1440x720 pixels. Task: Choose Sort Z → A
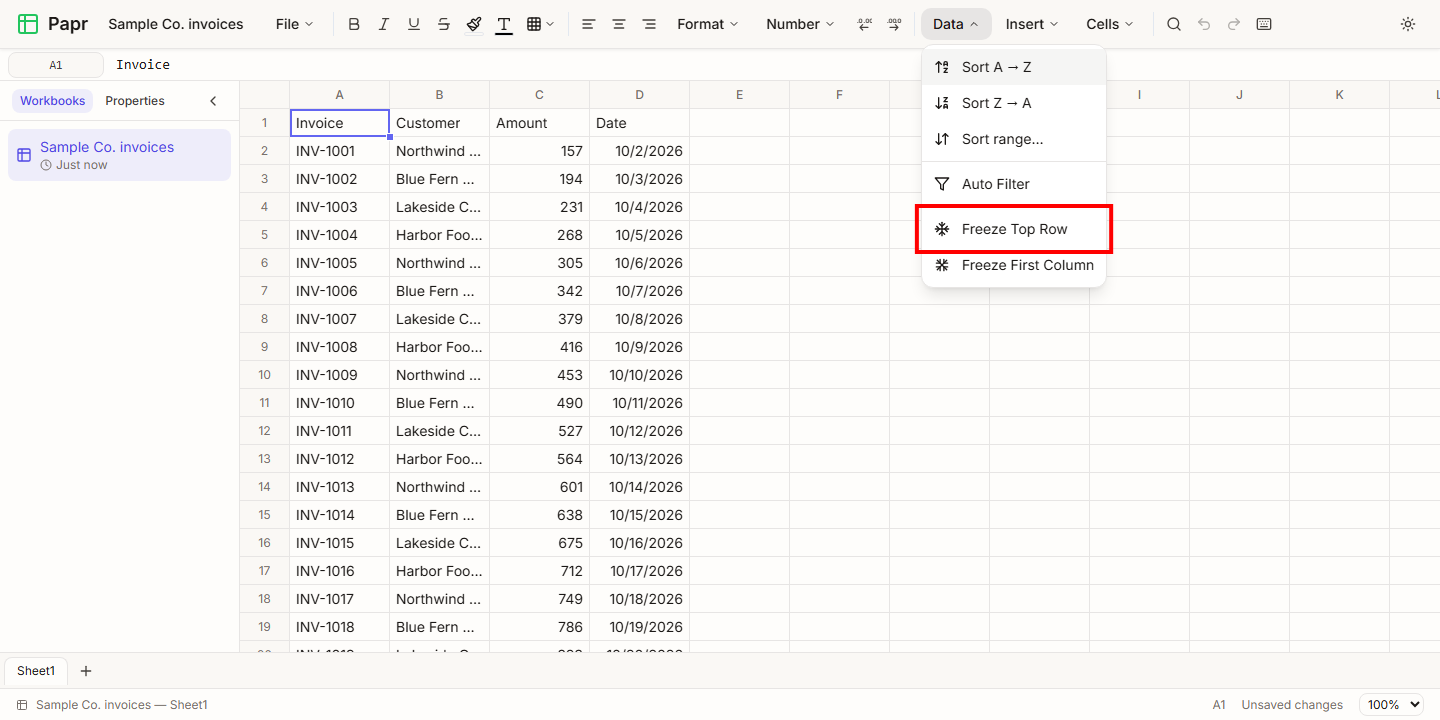[1014, 103]
